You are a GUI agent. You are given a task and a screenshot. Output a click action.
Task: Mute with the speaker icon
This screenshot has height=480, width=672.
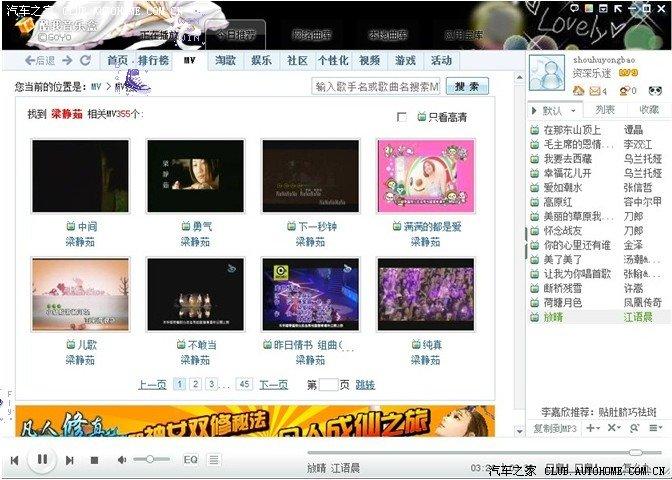122,460
